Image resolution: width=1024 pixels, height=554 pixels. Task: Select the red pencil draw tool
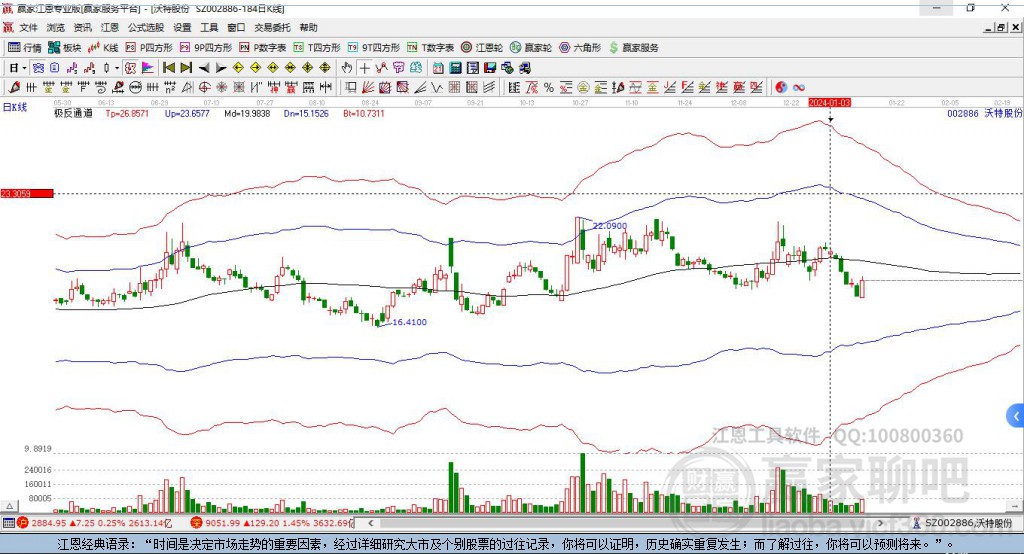click(x=14, y=87)
